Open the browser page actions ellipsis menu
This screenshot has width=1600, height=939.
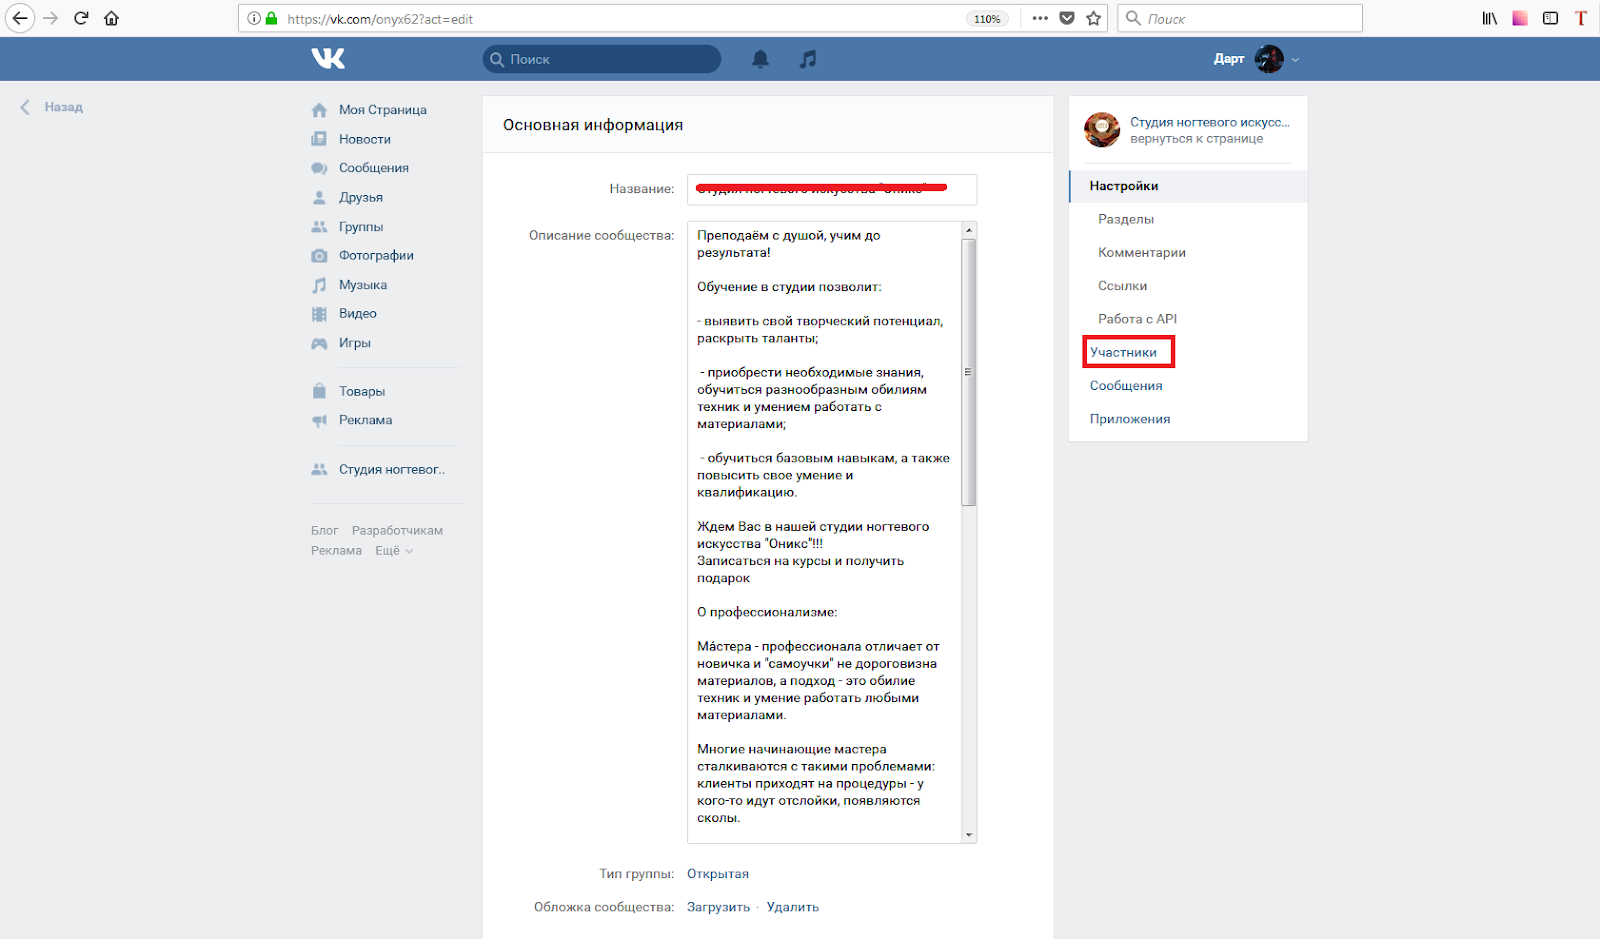click(x=1040, y=18)
